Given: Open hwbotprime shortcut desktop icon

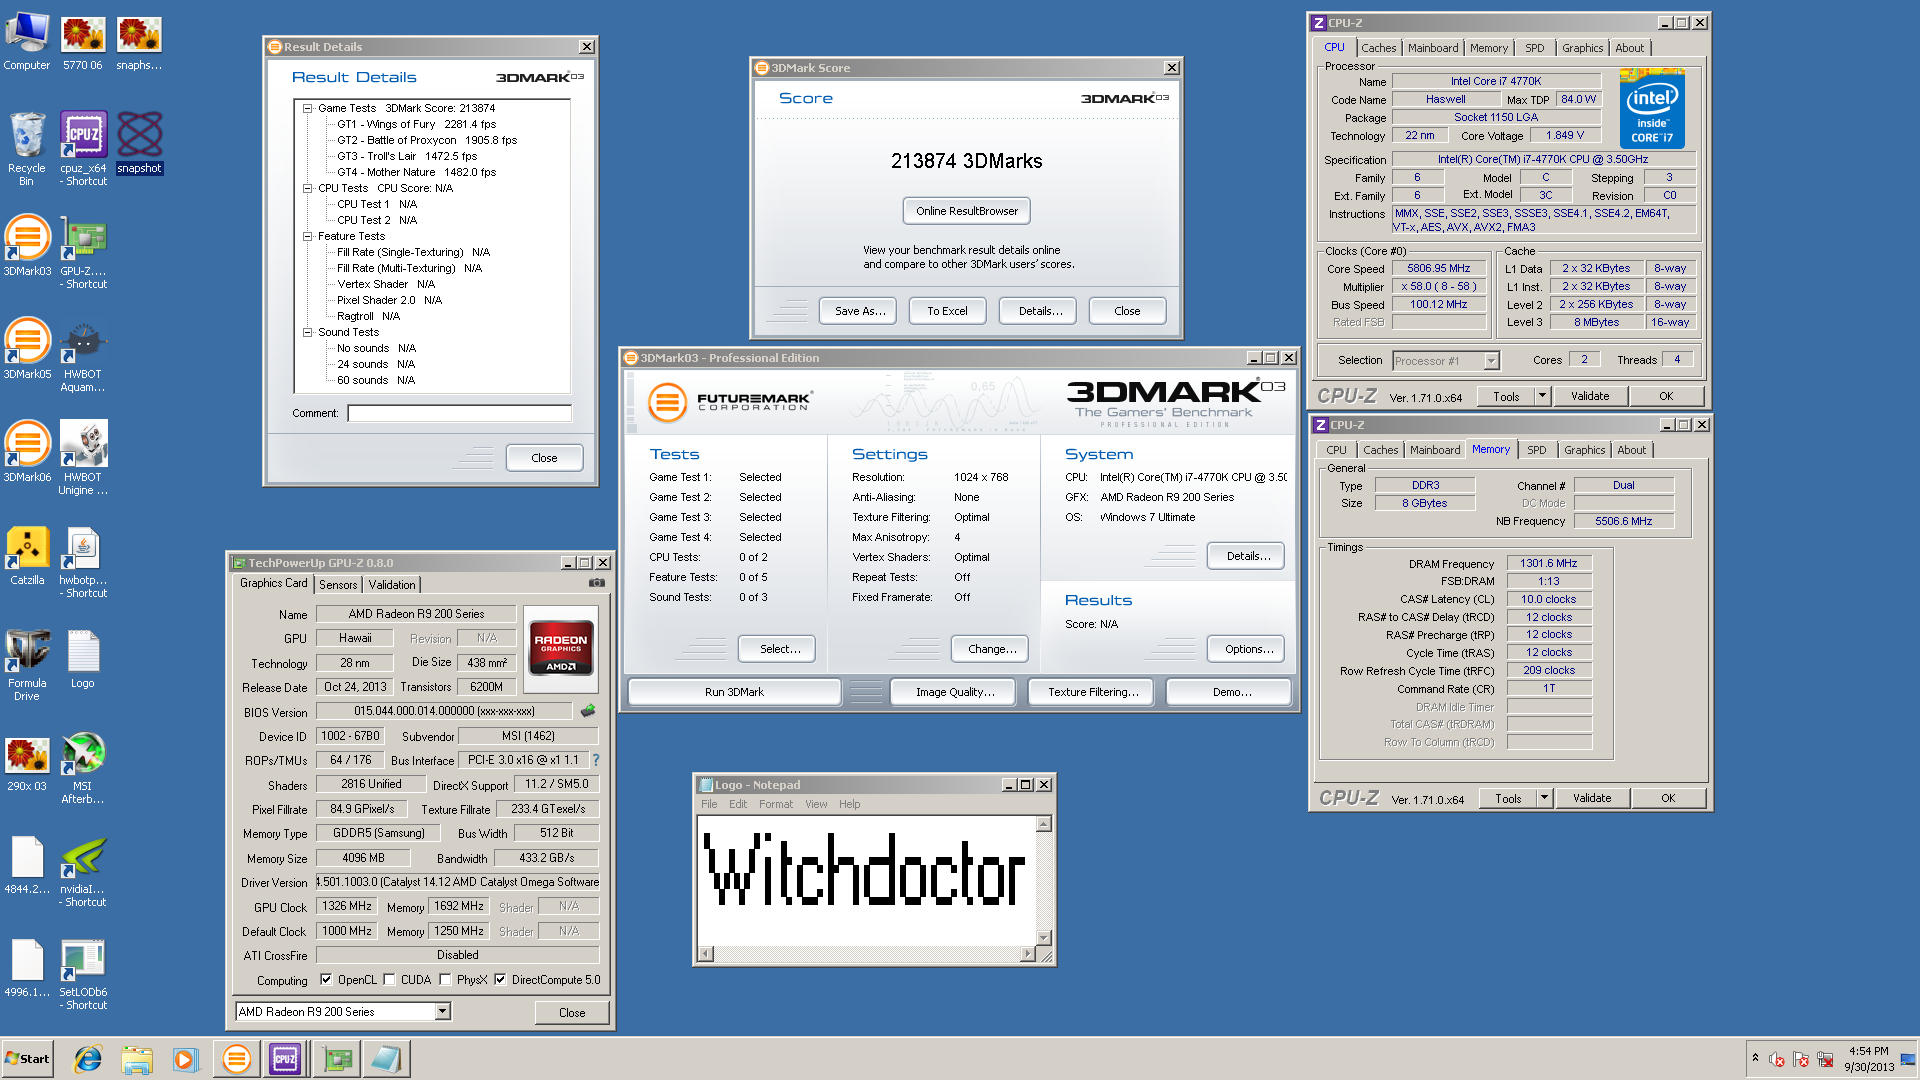Looking at the screenshot, I should point(83,561).
